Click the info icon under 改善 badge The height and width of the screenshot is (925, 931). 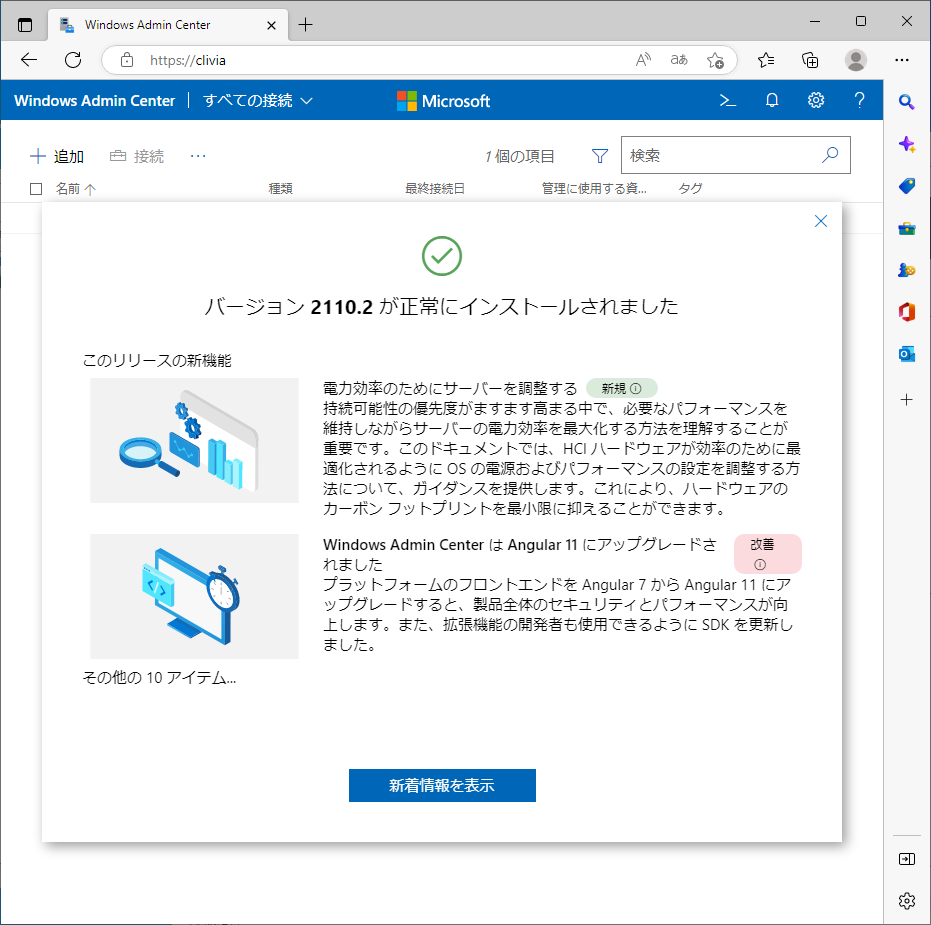click(760, 564)
